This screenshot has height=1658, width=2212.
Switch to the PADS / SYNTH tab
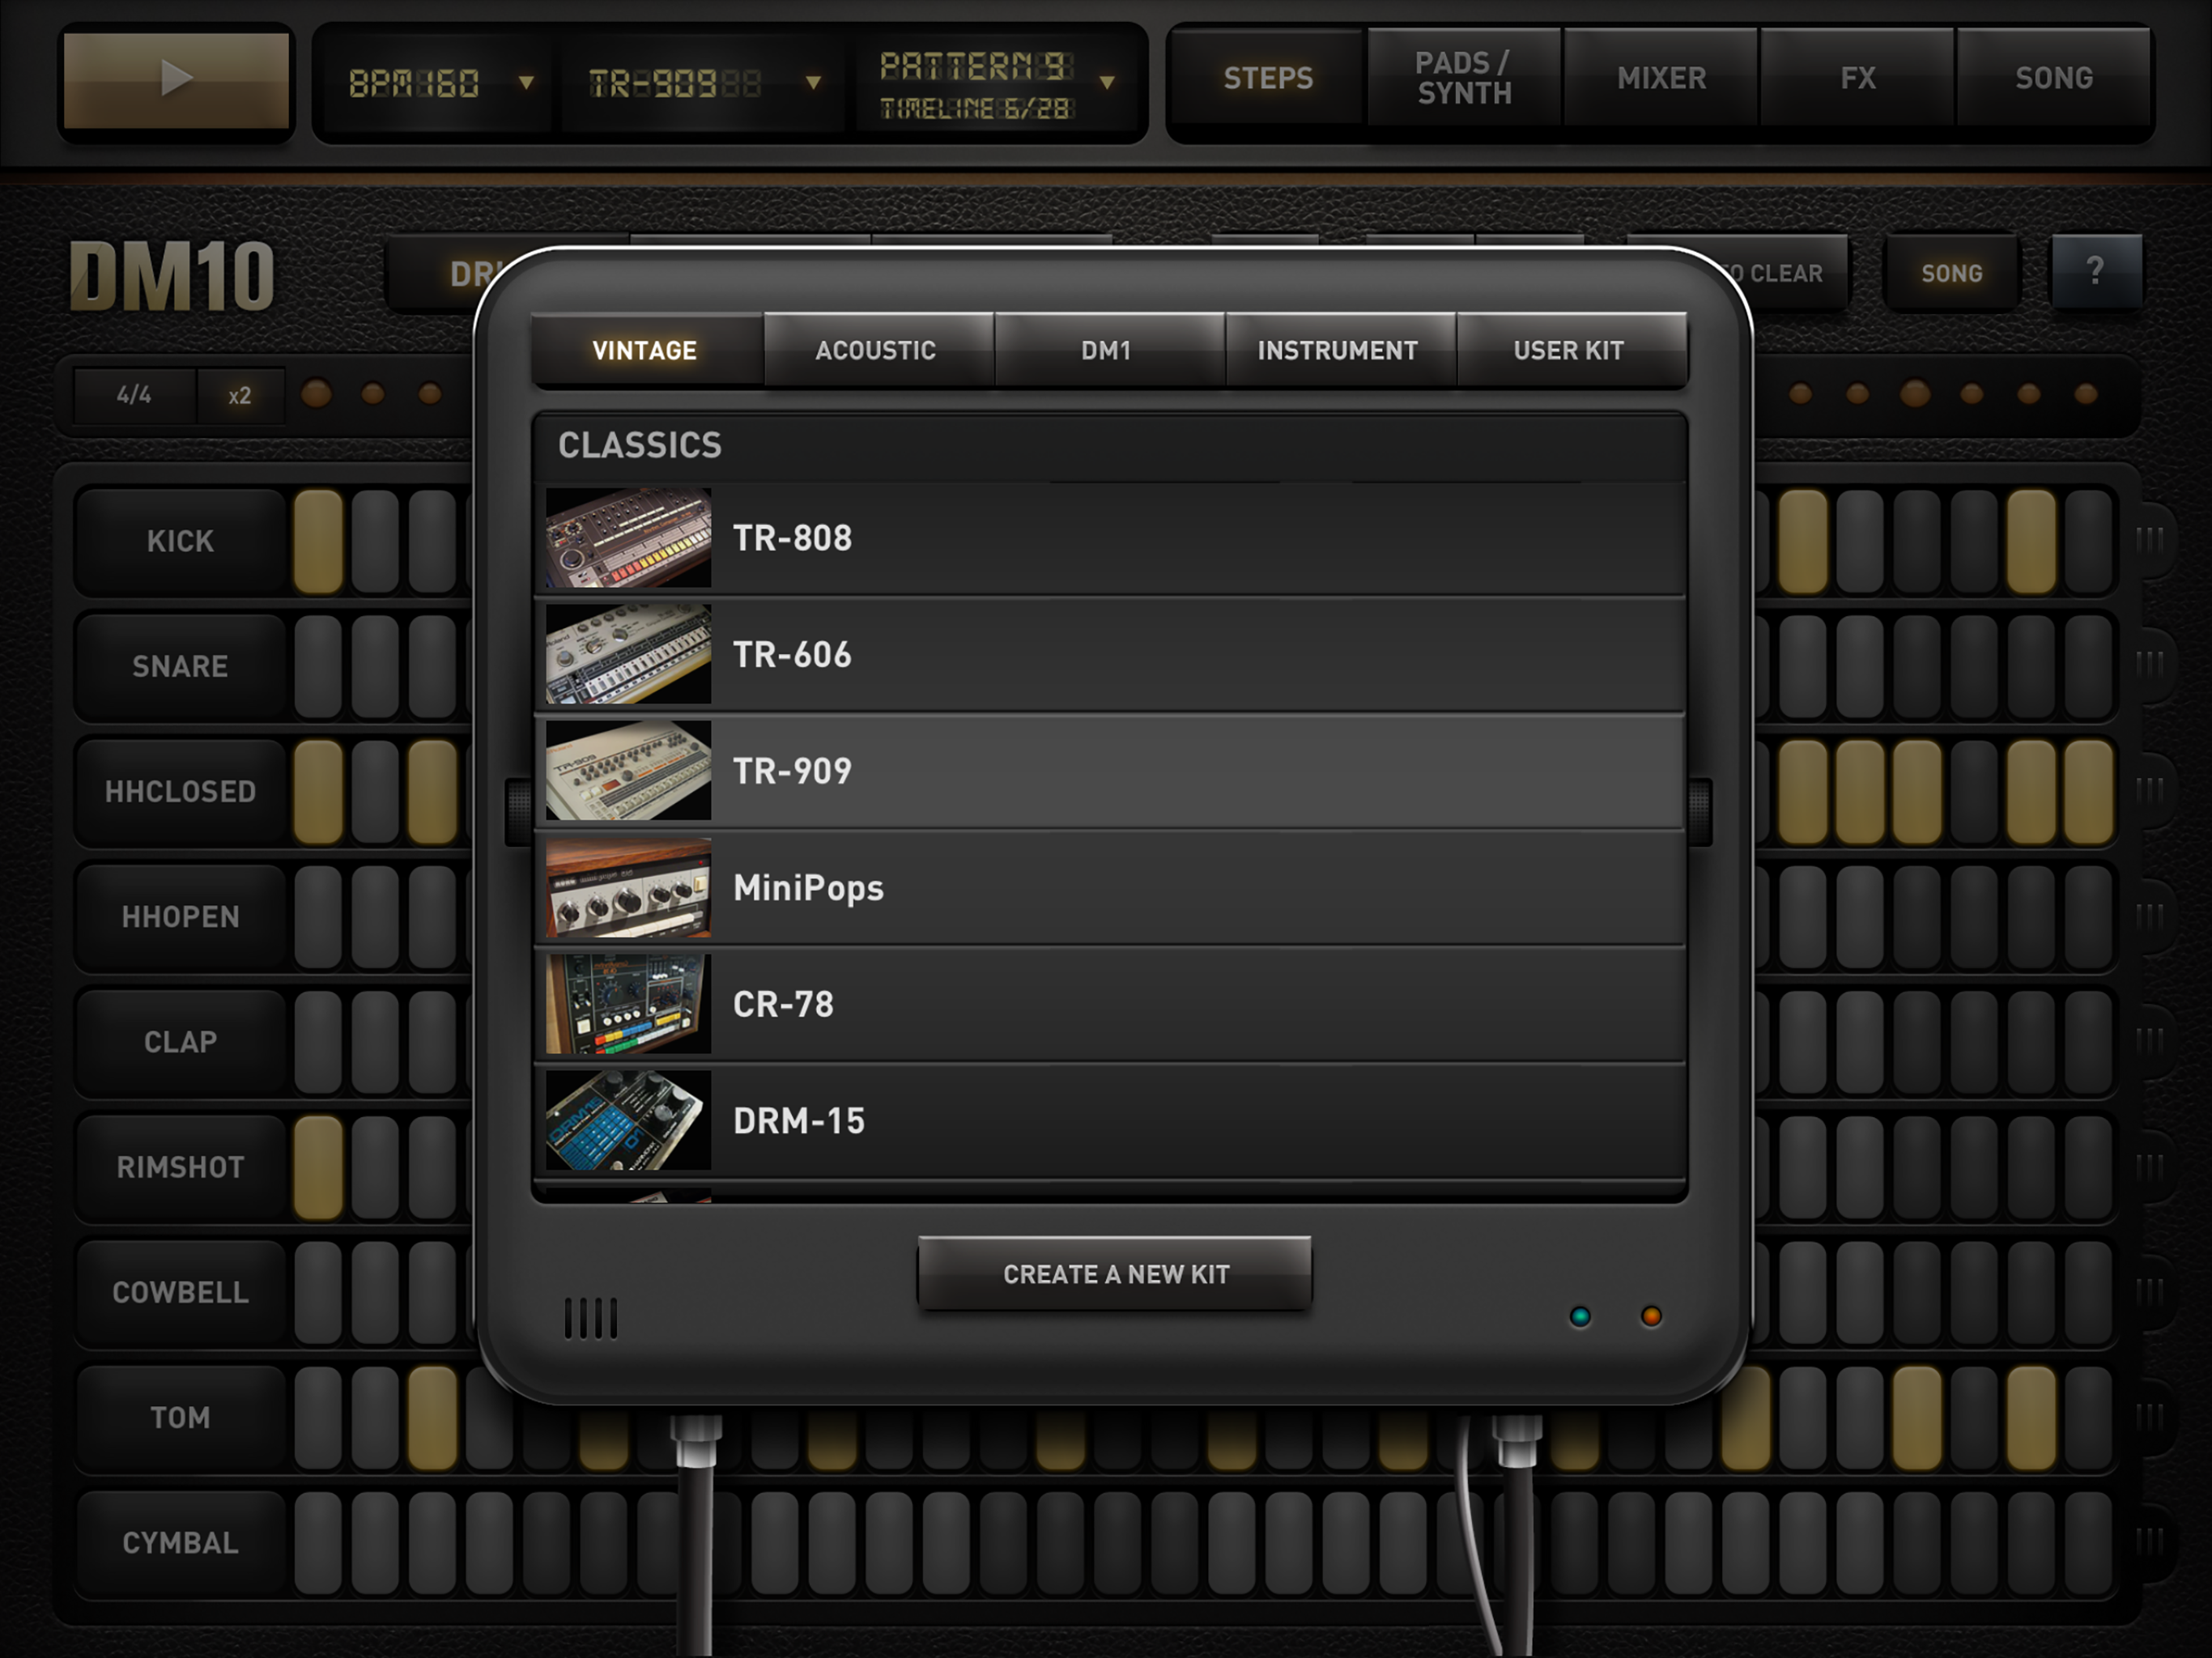click(x=1464, y=78)
